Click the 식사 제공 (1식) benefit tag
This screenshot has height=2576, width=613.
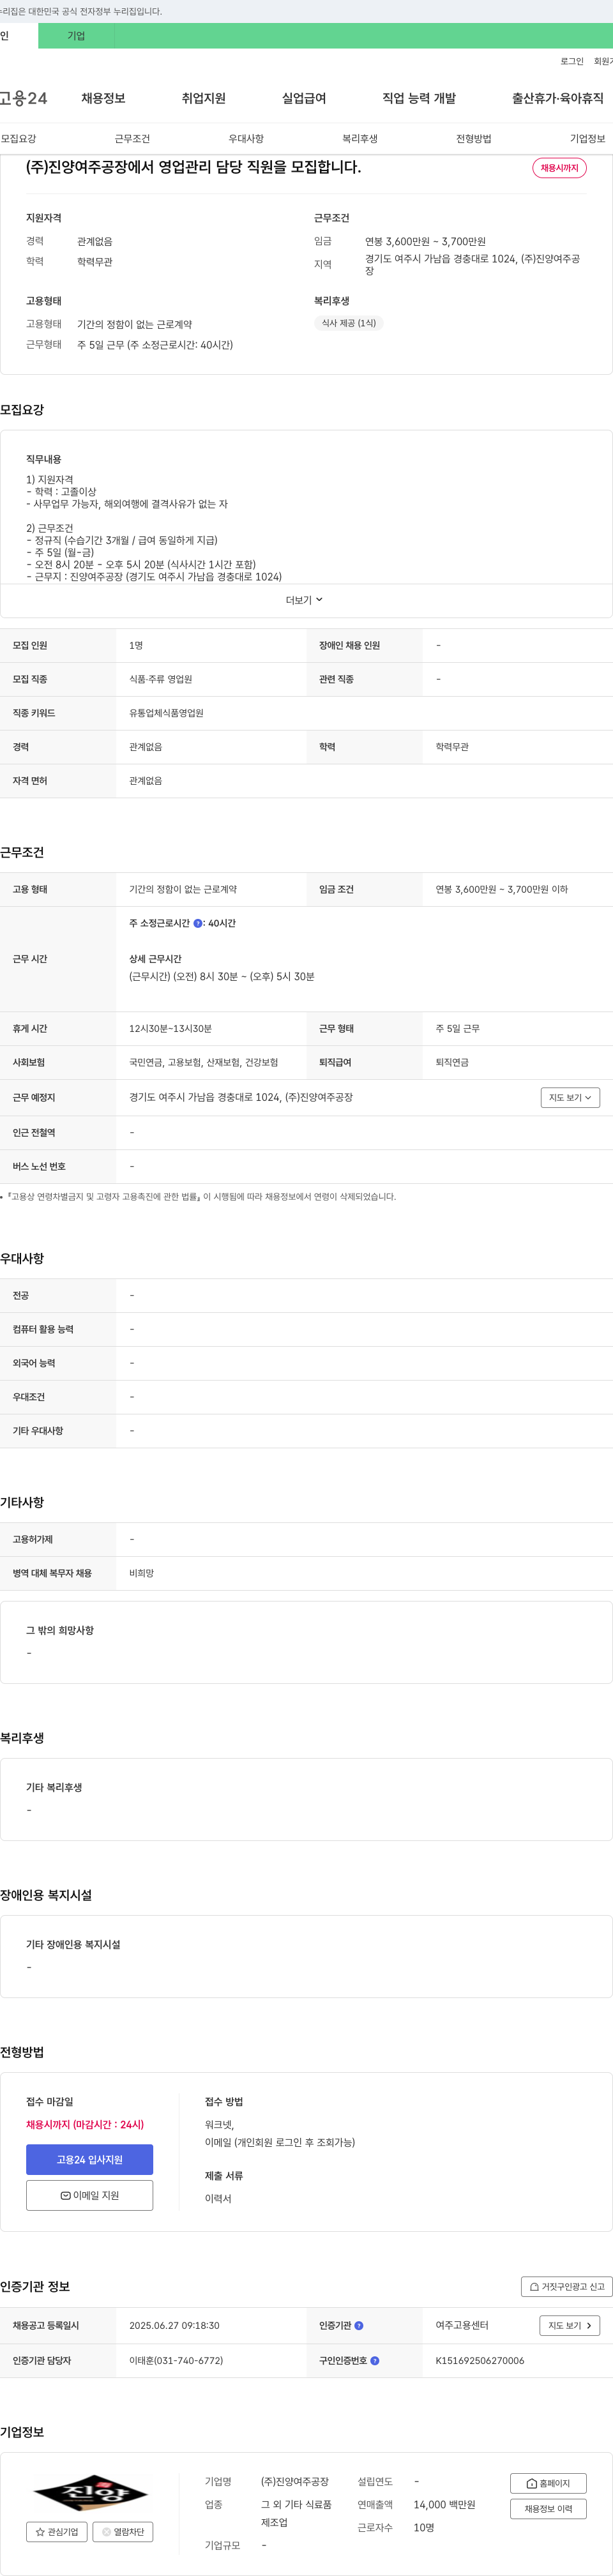click(349, 323)
